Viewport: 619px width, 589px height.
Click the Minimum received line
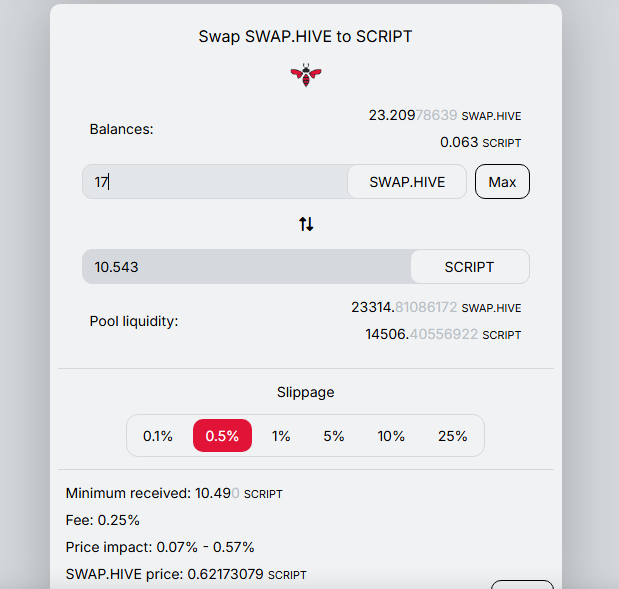[174, 493]
